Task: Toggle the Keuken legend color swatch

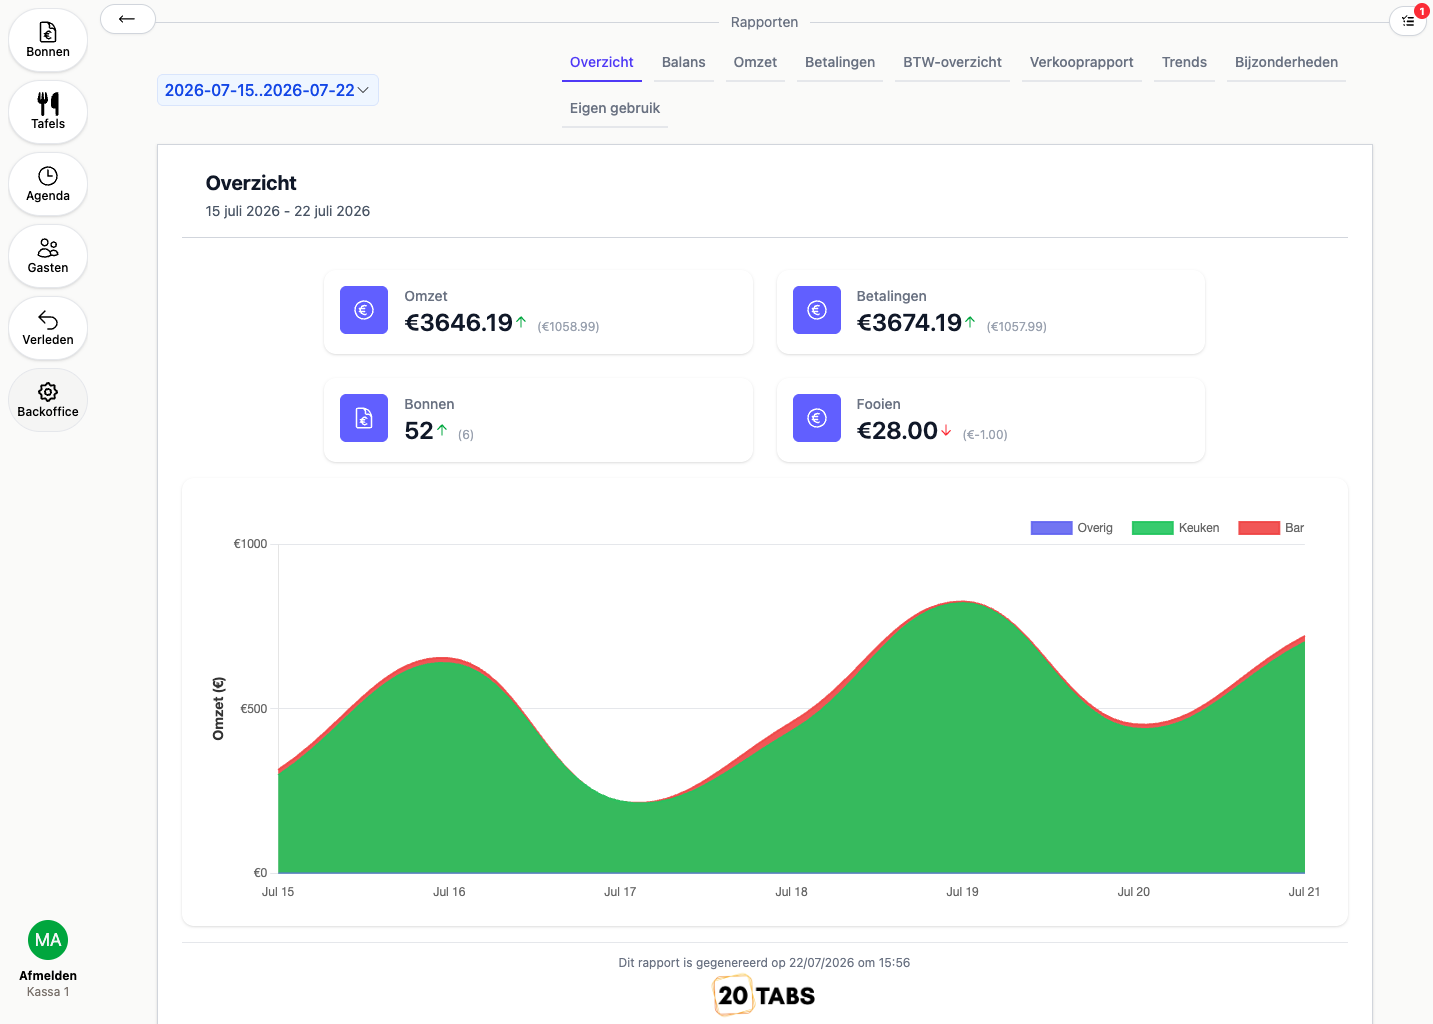Action: coord(1152,528)
